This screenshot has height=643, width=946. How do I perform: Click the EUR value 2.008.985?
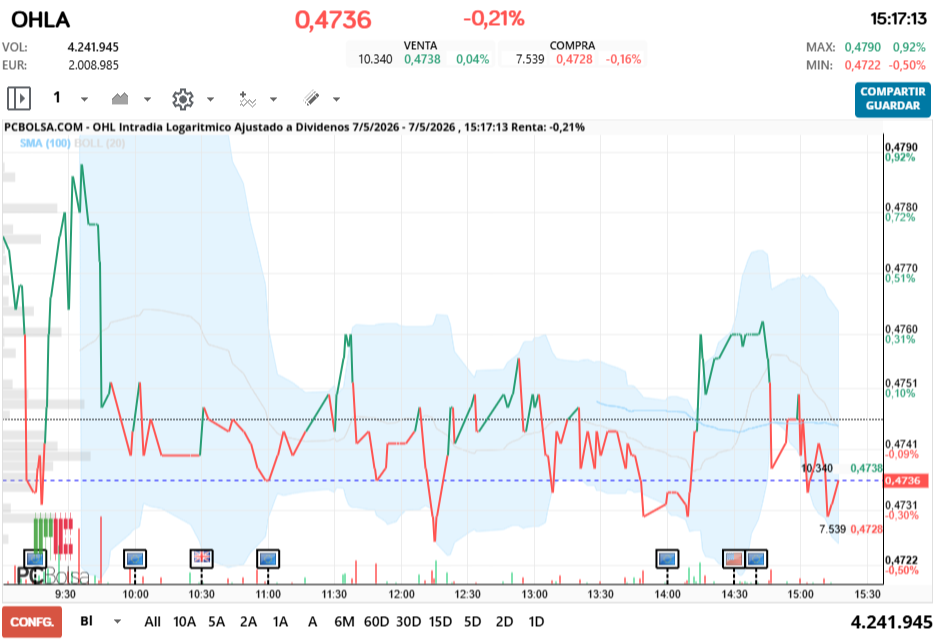point(93,65)
